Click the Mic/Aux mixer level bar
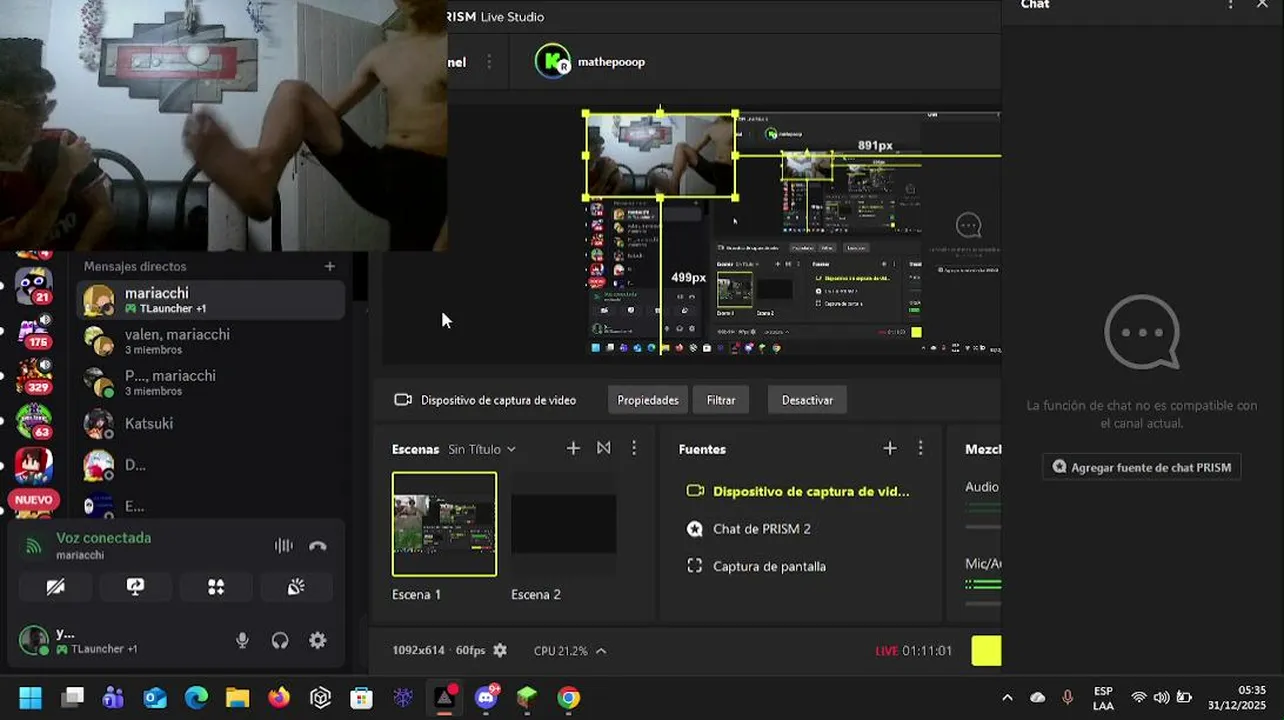The width and height of the screenshot is (1284, 720). click(x=983, y=583)
